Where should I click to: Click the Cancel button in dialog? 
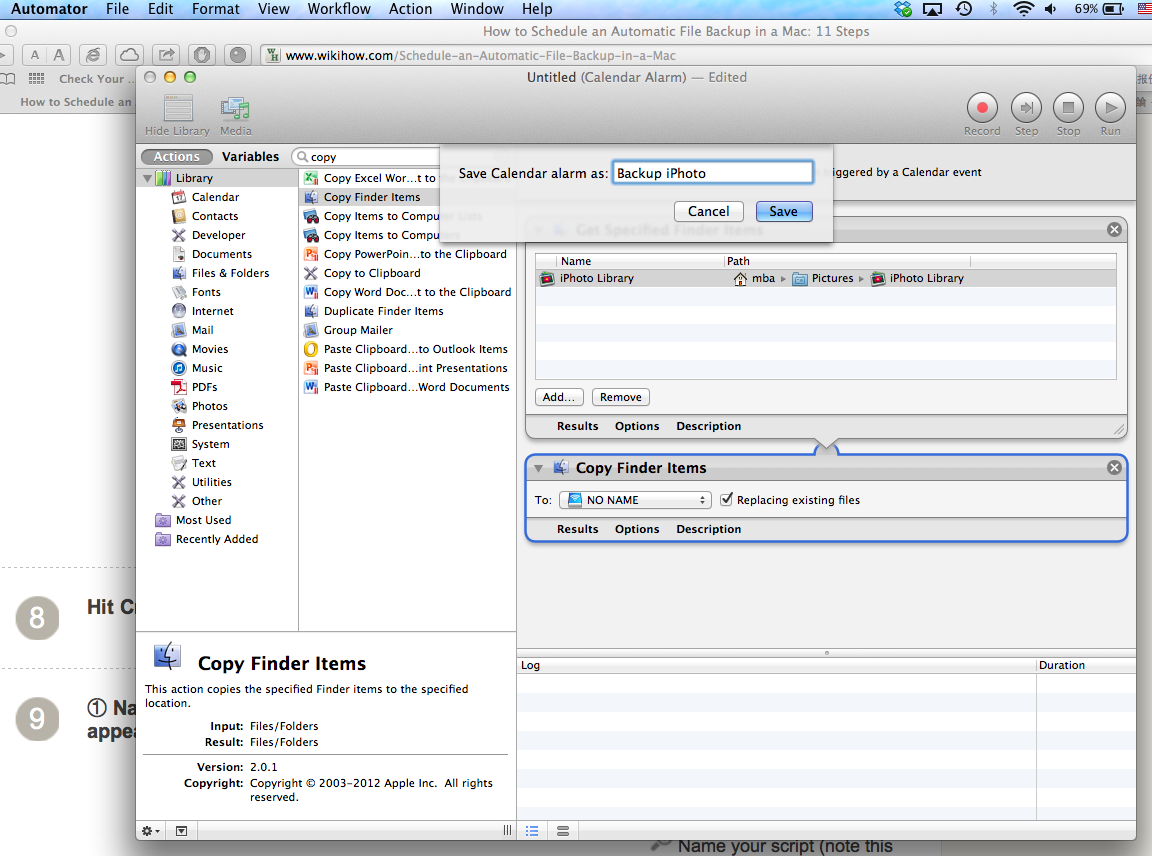[x=708, y=211]
